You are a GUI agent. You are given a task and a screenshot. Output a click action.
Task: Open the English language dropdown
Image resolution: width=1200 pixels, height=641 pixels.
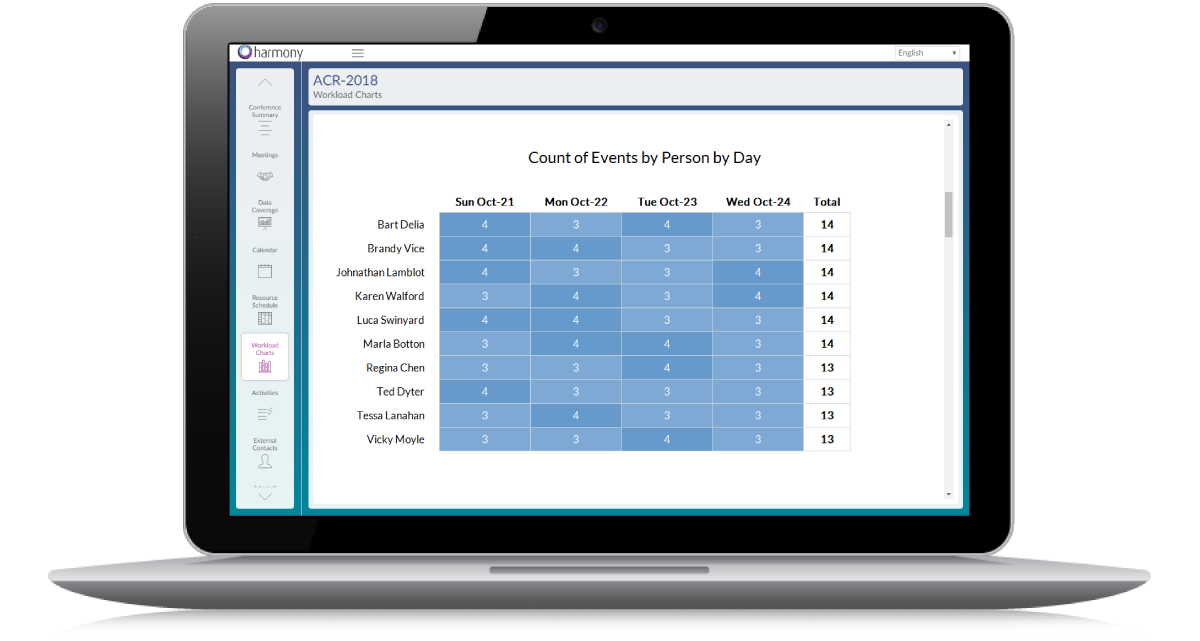[927, 53]
